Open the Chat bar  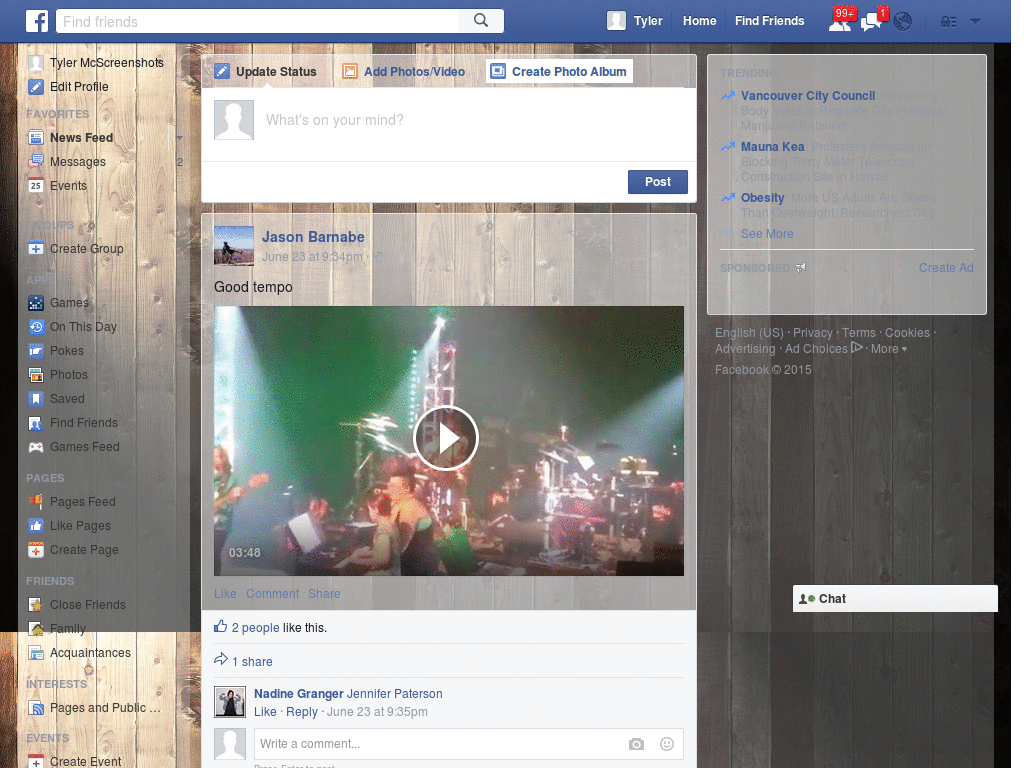pos(895,599)
